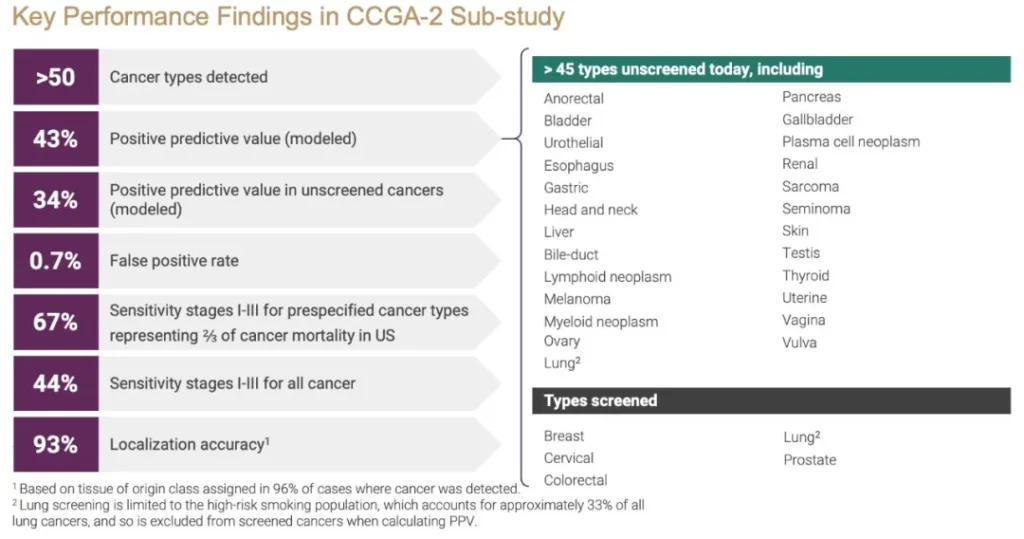Select the 44% purple stat box
This screenshot has height=539, width=1024.
pyautogui.click(x=56, y=384)
